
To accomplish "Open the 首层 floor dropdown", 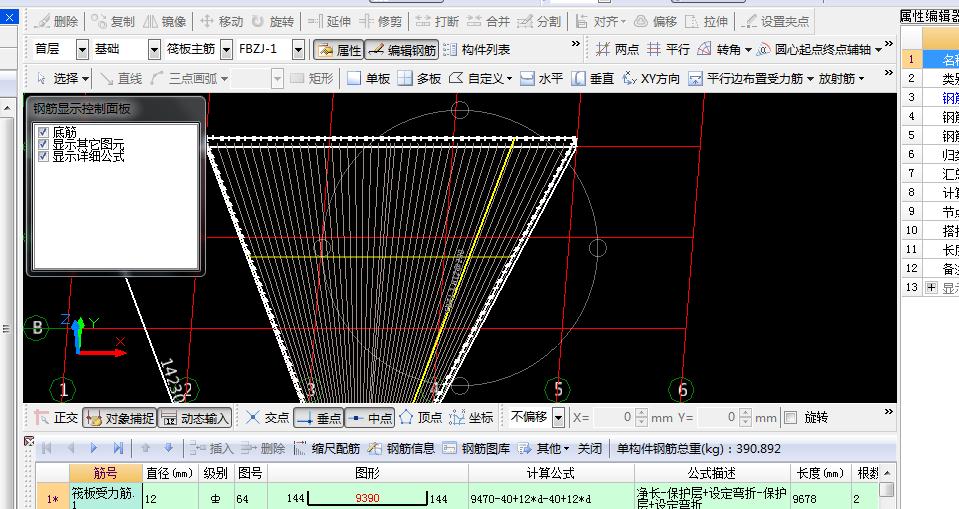I will (x=82, y=50).
